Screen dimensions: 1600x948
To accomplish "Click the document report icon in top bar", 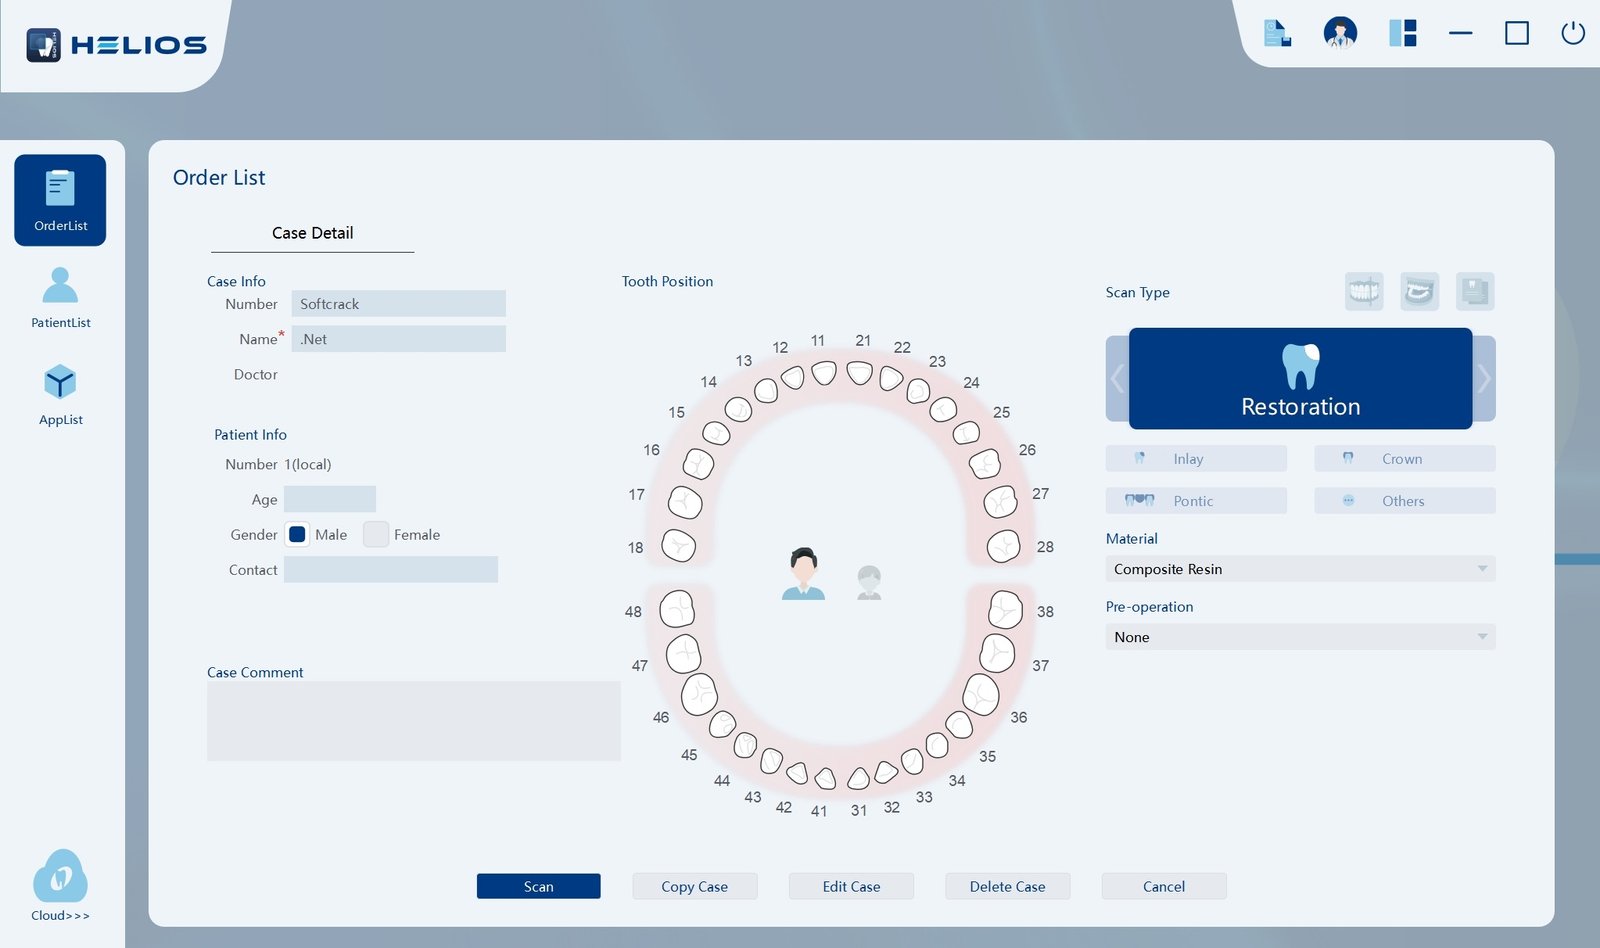I will (x=1277, y=33).
